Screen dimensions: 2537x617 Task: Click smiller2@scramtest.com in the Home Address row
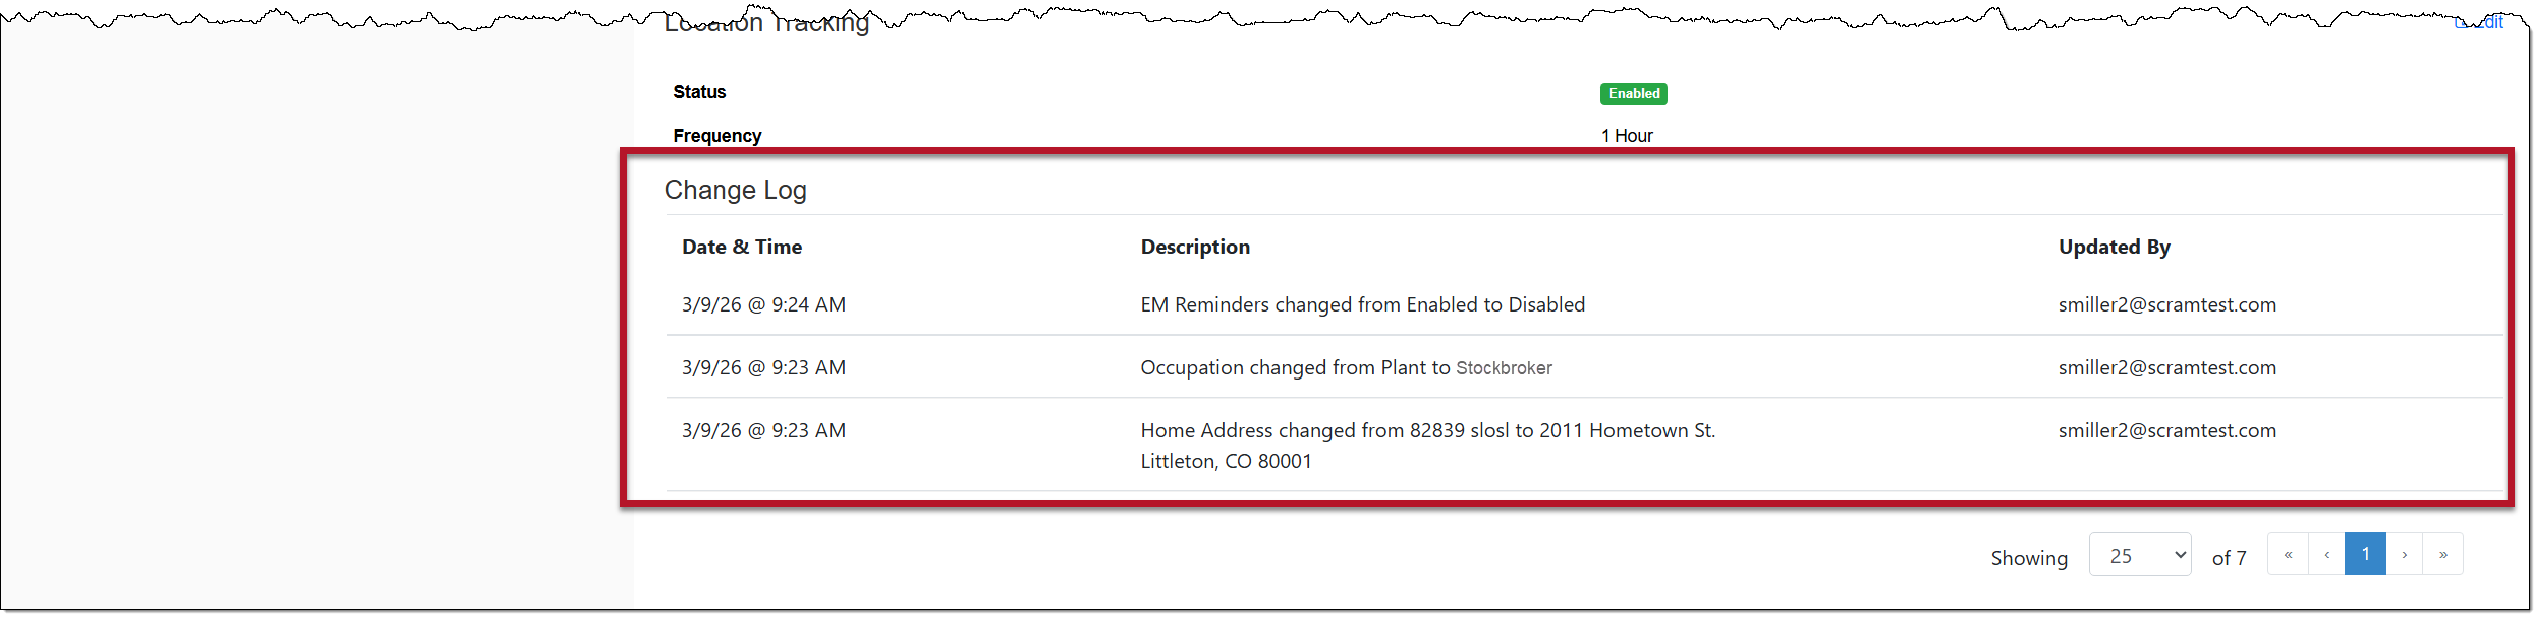click(x=2167, y=431)
